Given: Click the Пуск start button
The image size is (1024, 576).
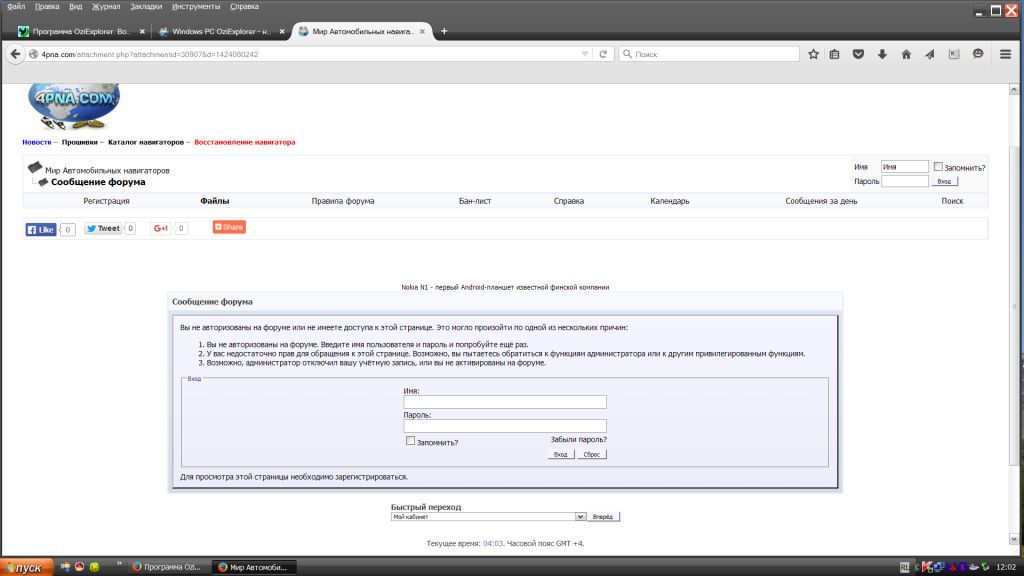Looking at the screenshot, I should pyautogui.click(x=25, y=567).
